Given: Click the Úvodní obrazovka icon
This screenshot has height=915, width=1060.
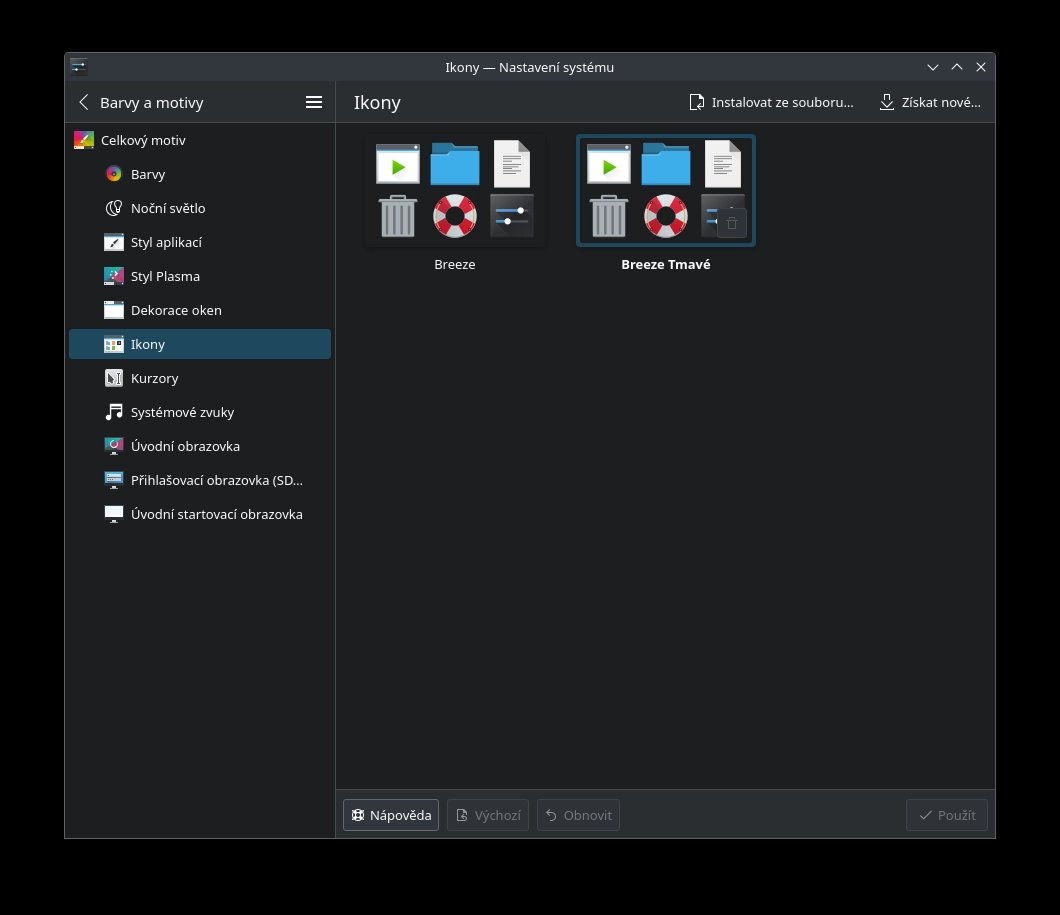Looking at the screenshot, I should tap(114, 446).
